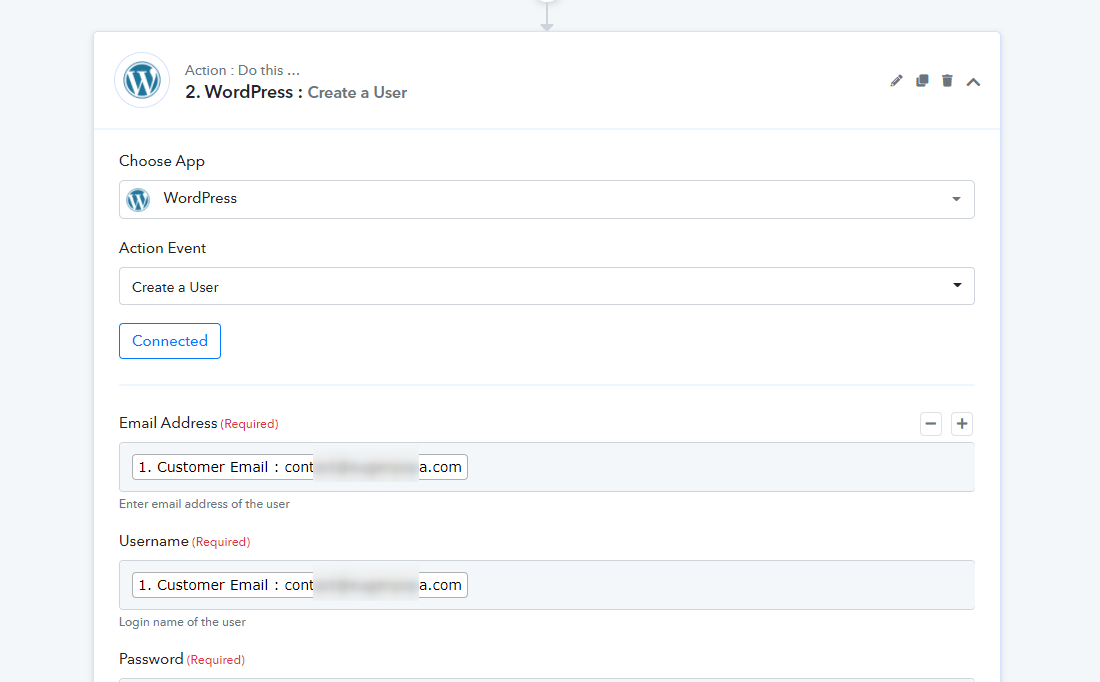Image resolution: width=1100 pixels, height=682 pixels.
Task: Click the action title '2. WordPress : Create a User'
Action: 296,93
